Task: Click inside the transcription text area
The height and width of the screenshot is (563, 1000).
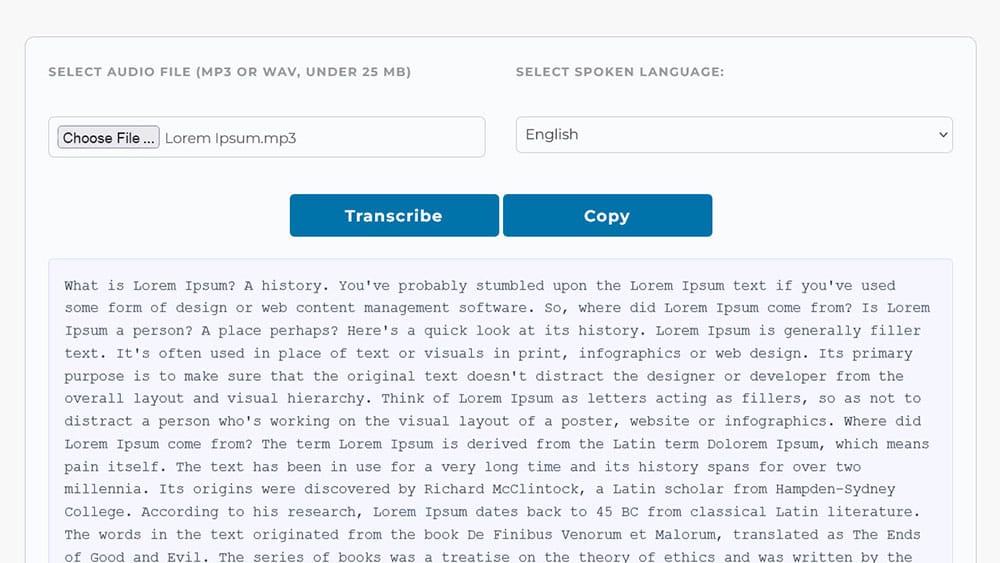Action: tap(501, 411)
